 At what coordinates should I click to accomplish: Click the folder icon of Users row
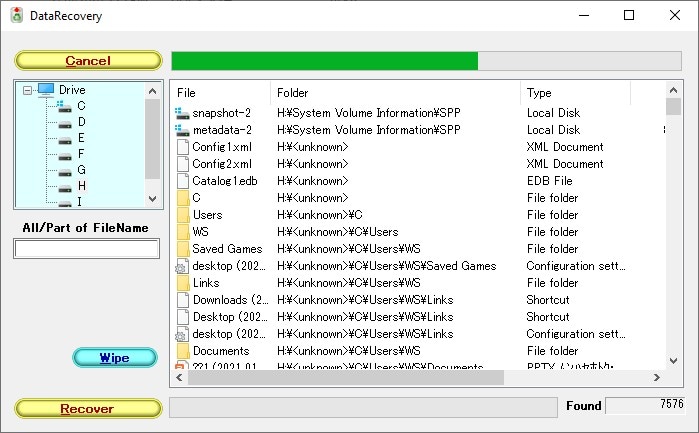point(183,215)
